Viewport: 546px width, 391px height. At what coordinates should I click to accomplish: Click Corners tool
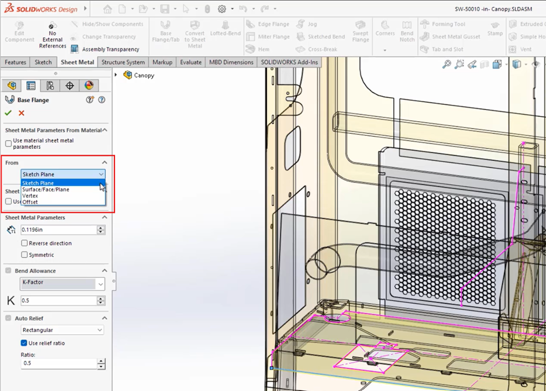[385, 29]
